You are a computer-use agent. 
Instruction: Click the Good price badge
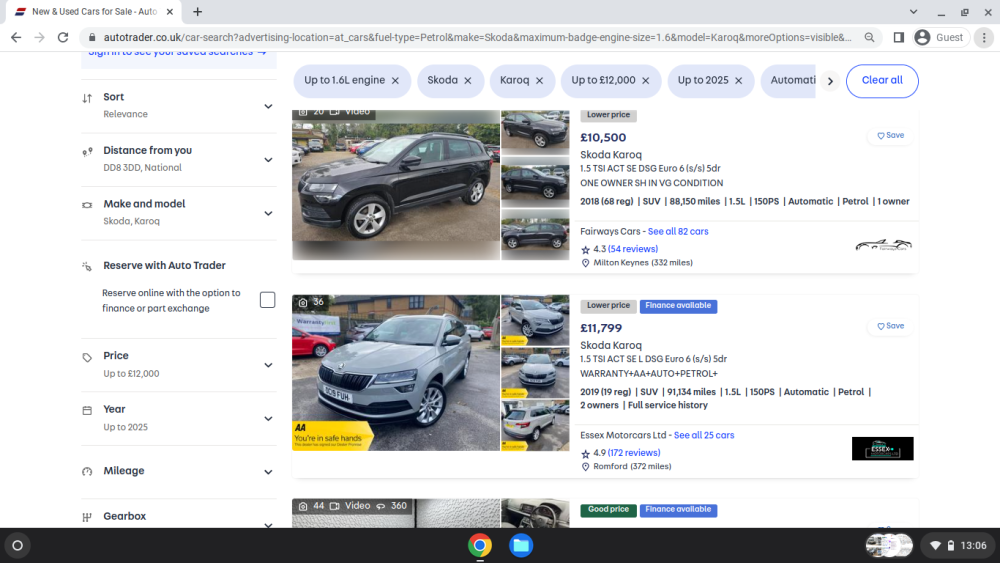pyautogui.click(x=608, y=509)
